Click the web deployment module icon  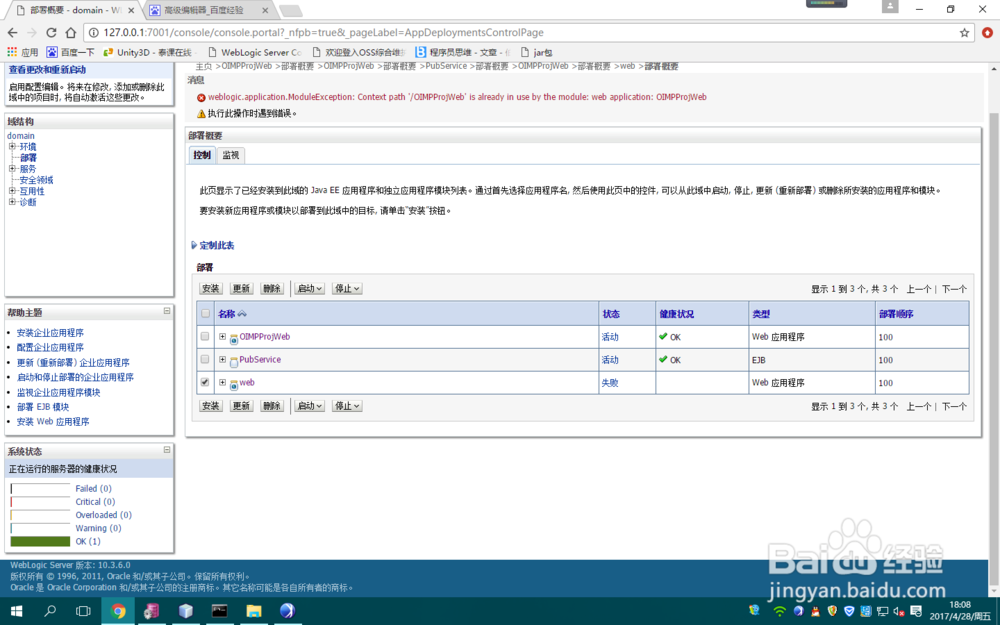[x=234, y=385]
